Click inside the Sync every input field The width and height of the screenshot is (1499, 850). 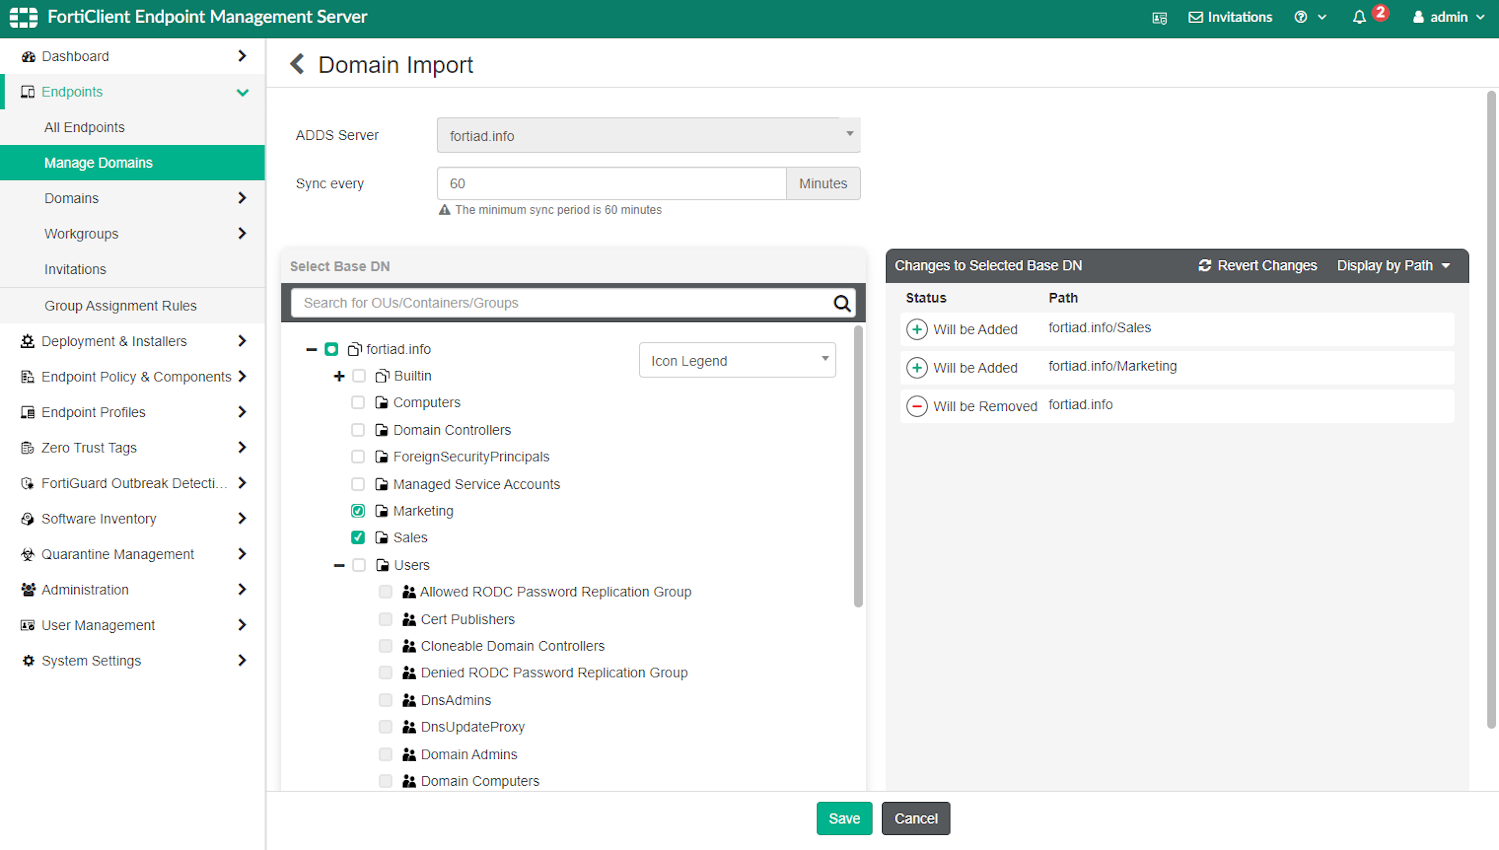[610, 183]
